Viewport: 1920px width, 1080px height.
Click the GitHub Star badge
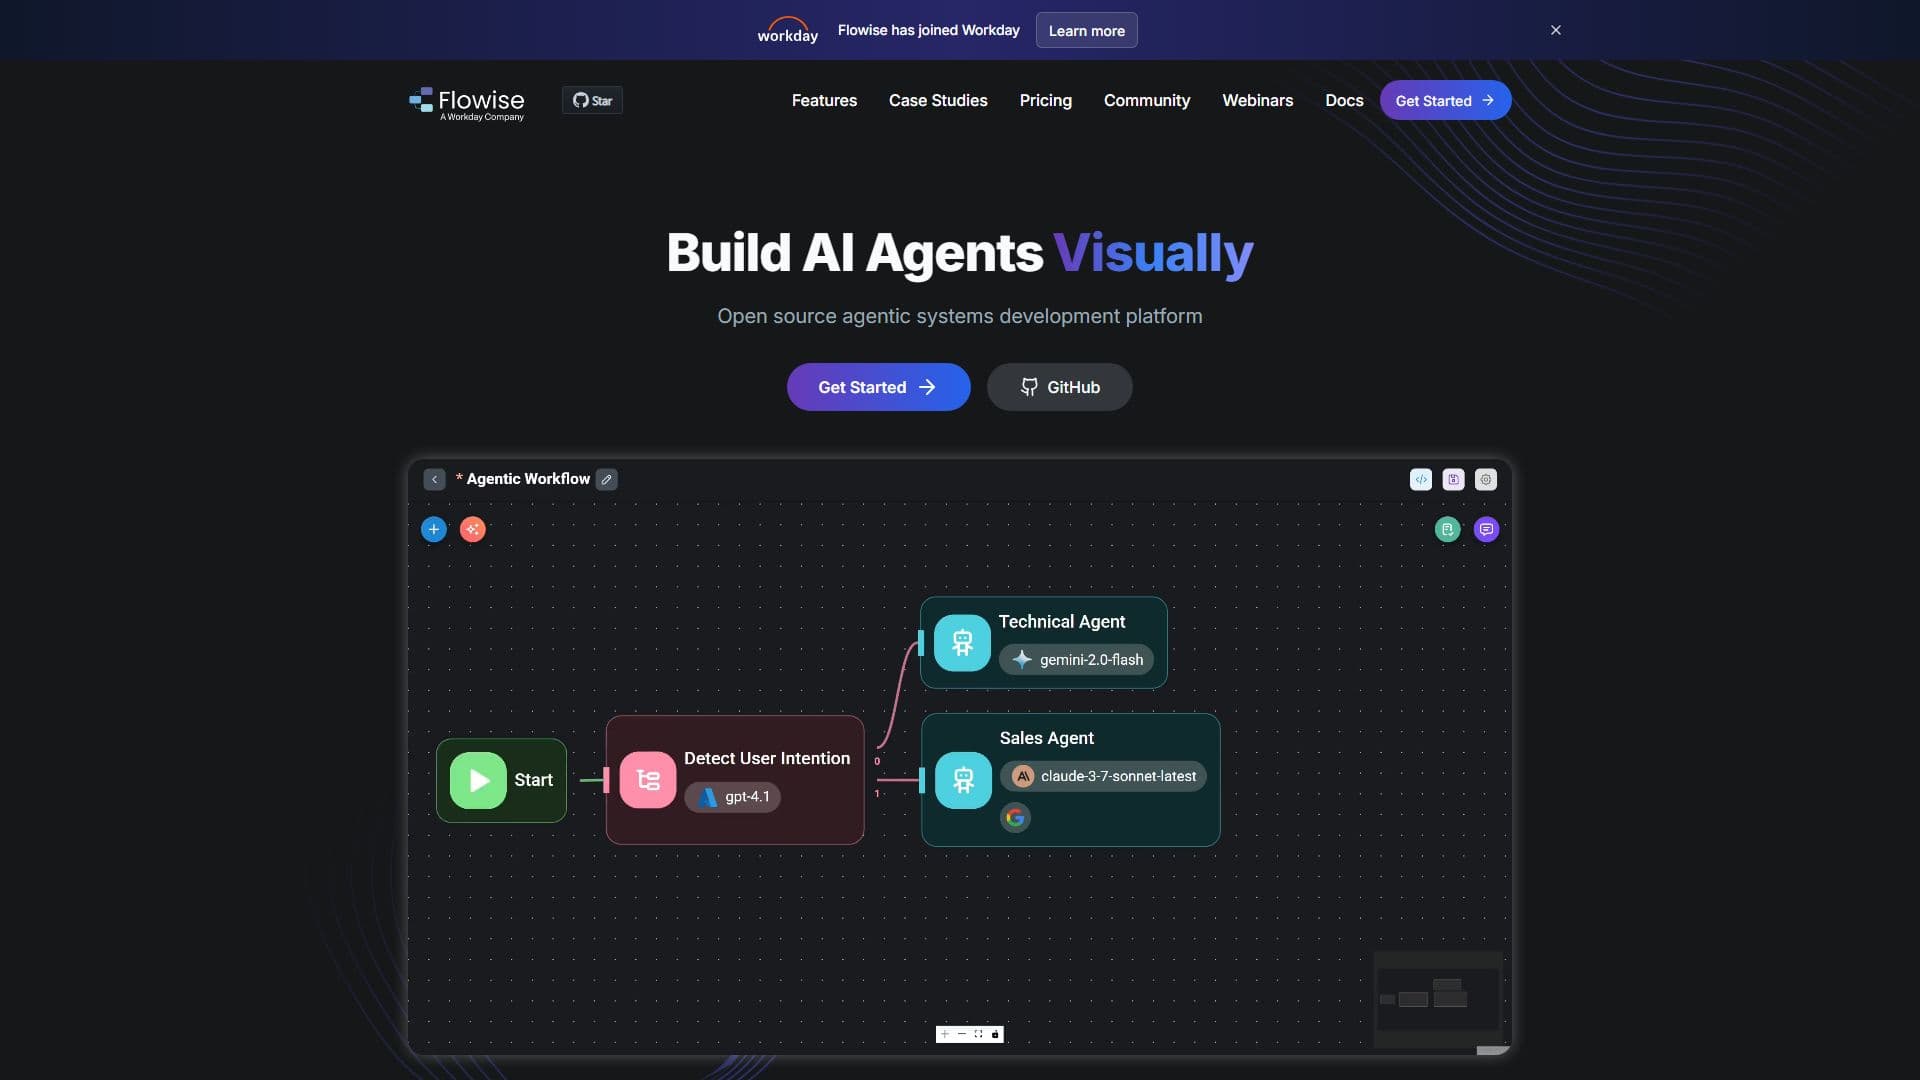[x=592, y=100]
